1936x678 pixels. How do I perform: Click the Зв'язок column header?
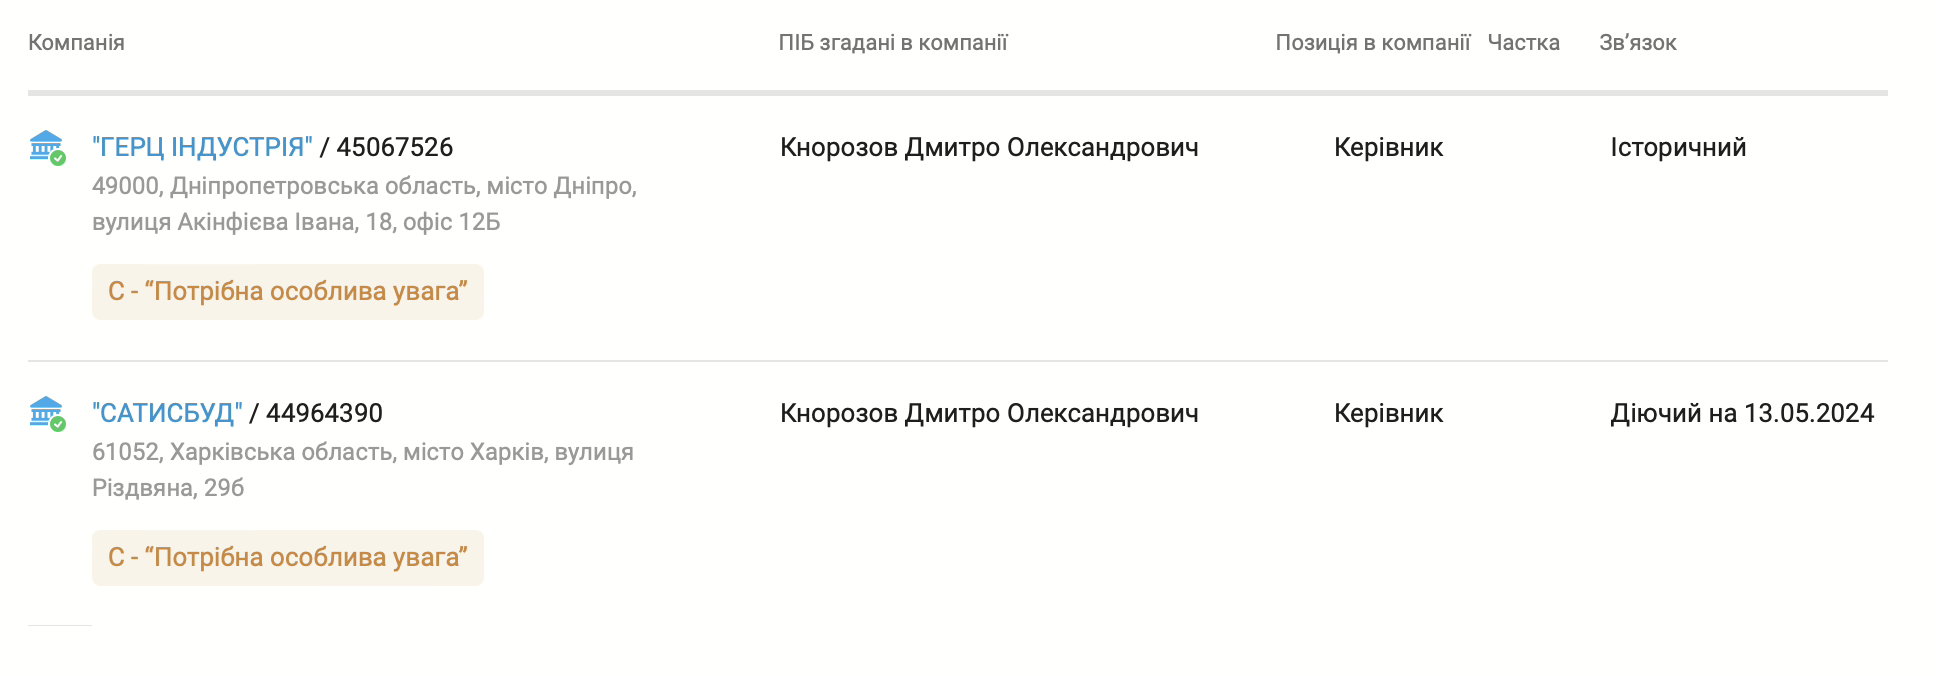tap(1637, 43)
